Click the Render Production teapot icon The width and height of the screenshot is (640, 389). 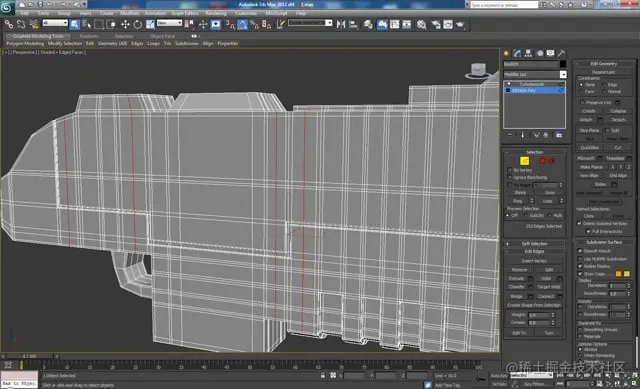460,24
